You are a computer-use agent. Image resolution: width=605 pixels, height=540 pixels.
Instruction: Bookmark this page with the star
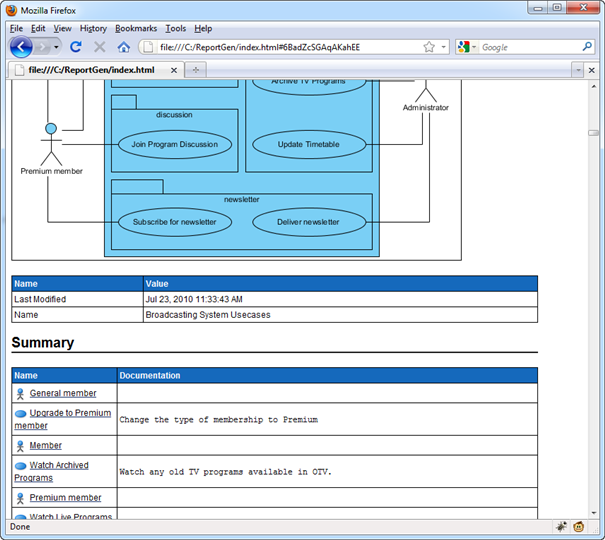point(429,47)
